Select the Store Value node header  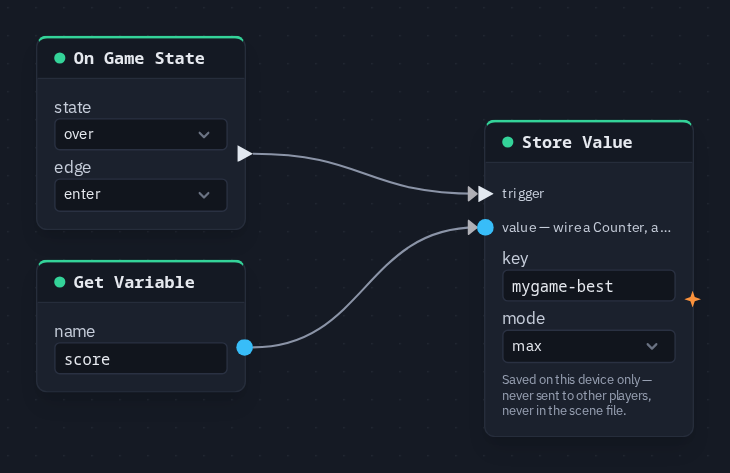click(588, 142)
